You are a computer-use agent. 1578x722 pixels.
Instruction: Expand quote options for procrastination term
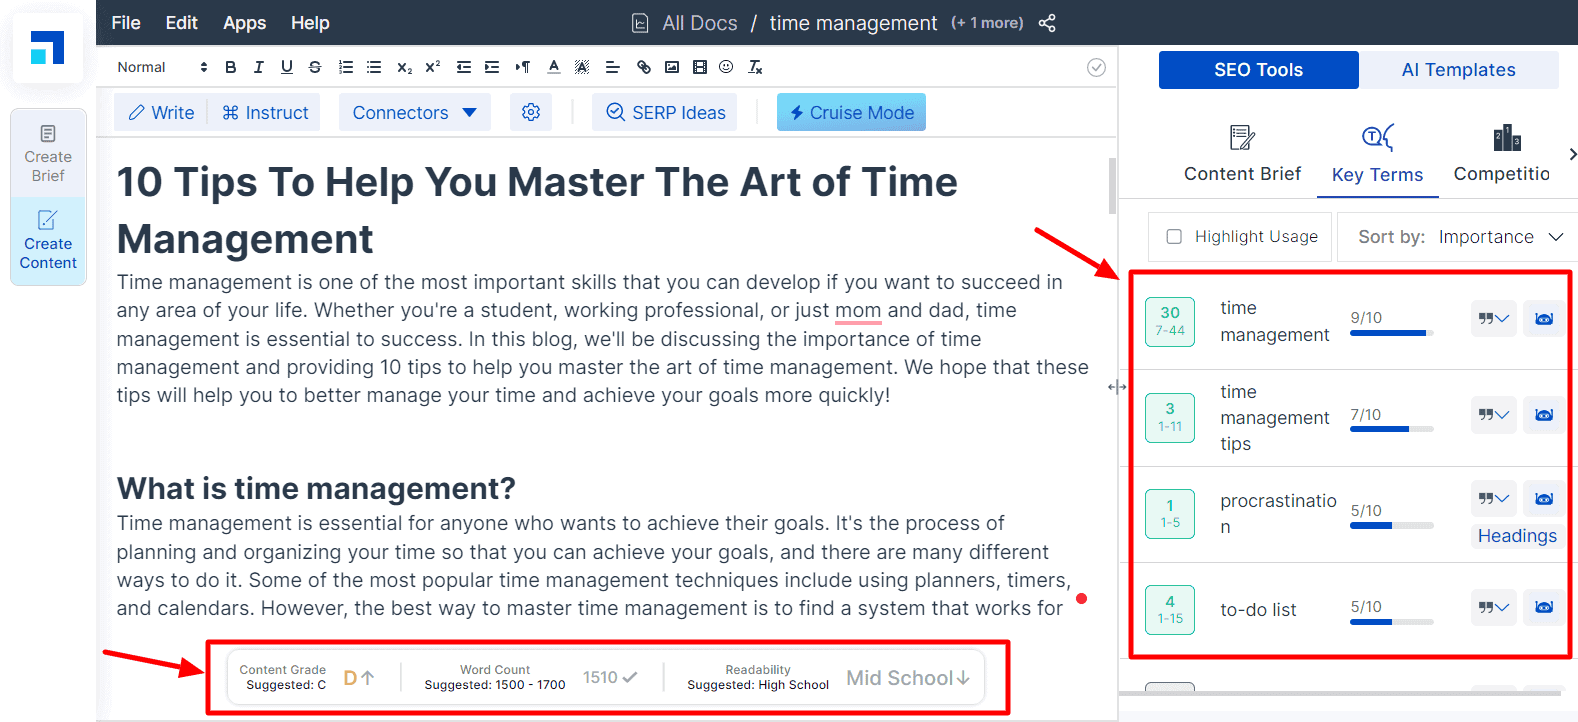pyautogui.click(x=1494, y=499)
